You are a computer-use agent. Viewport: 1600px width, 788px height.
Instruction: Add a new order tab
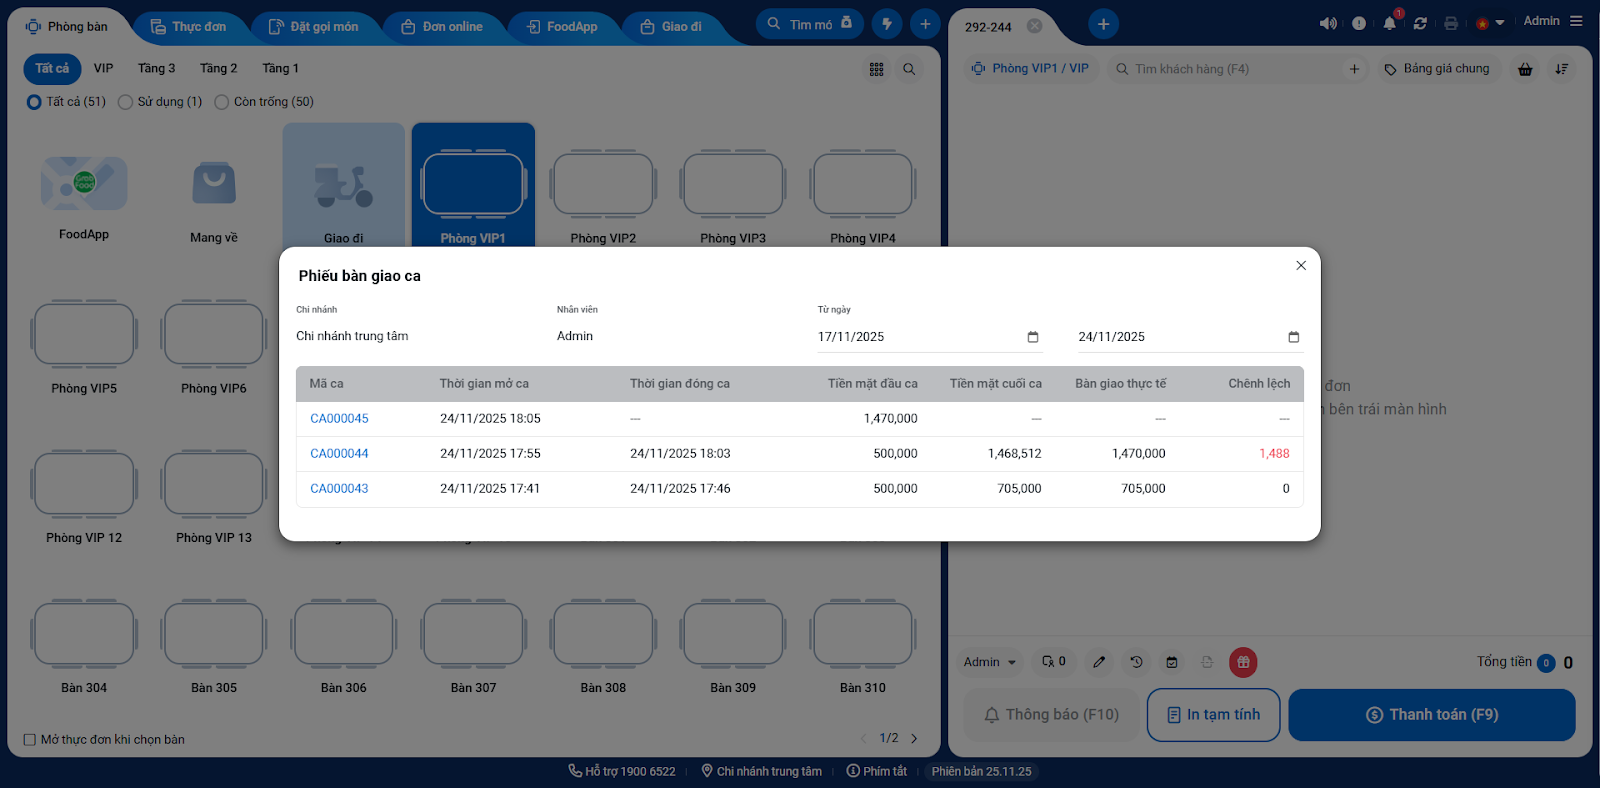pos(1103,24)
